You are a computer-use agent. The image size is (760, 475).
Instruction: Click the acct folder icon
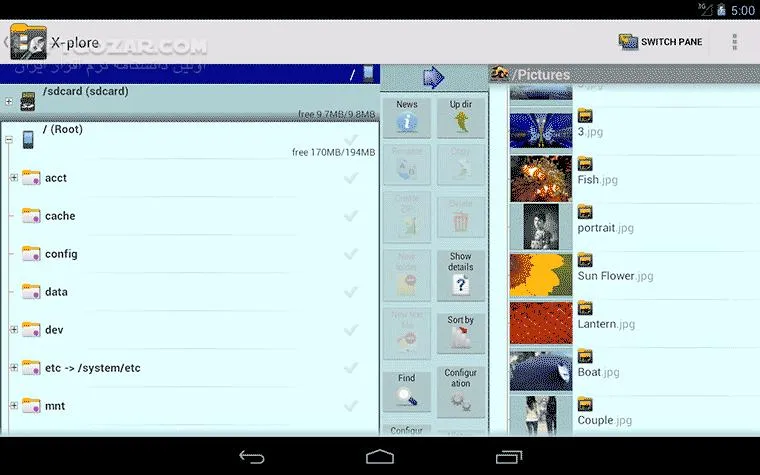coord(31,178)
